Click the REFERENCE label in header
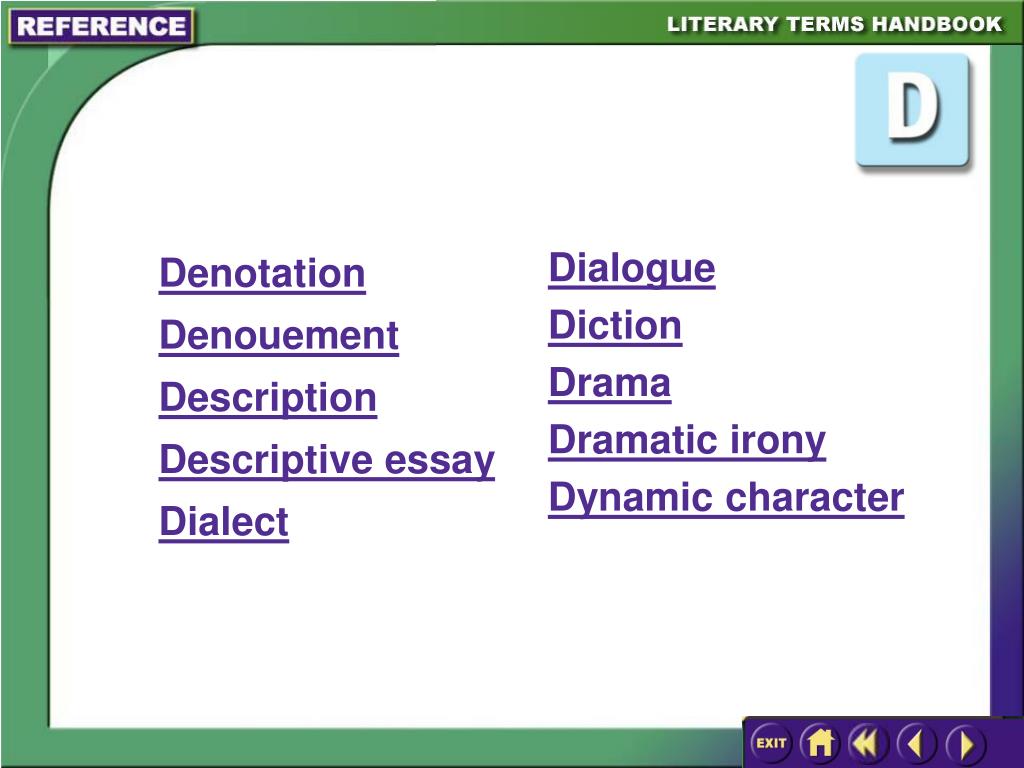1024x768 pixels. tap(101, 26)
